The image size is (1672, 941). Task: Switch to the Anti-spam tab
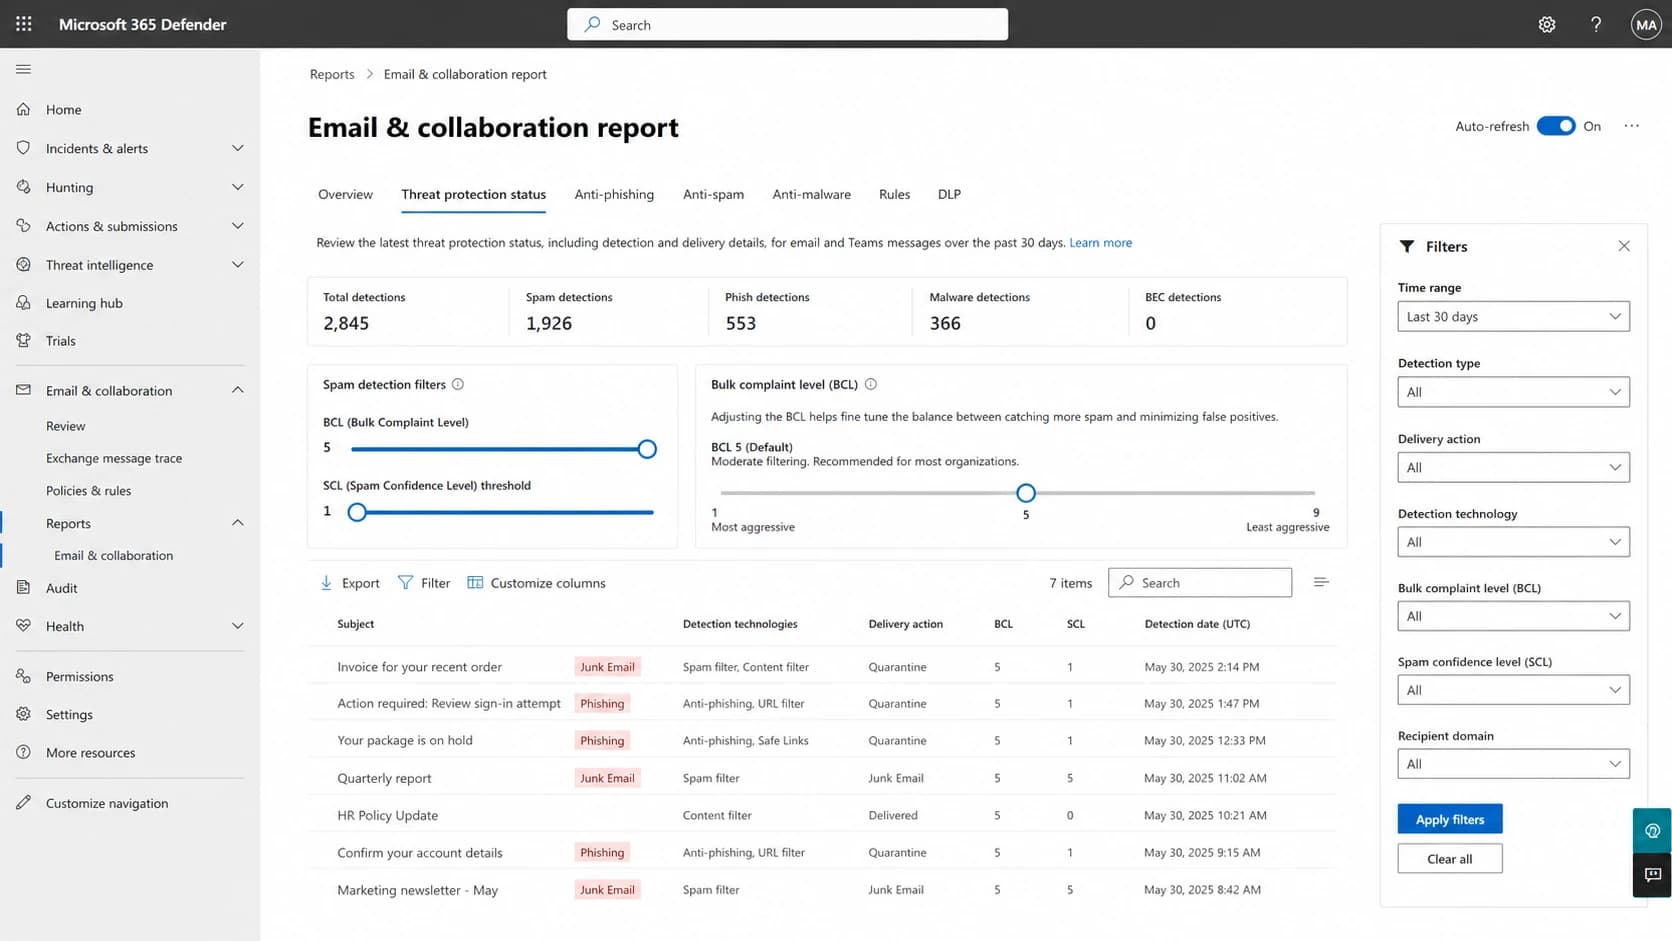pos(713,194)
